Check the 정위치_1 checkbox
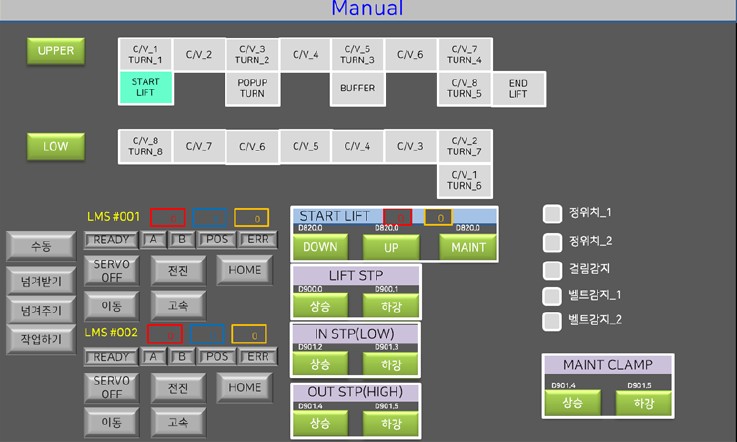737x442 pixels. click(552, 213)
